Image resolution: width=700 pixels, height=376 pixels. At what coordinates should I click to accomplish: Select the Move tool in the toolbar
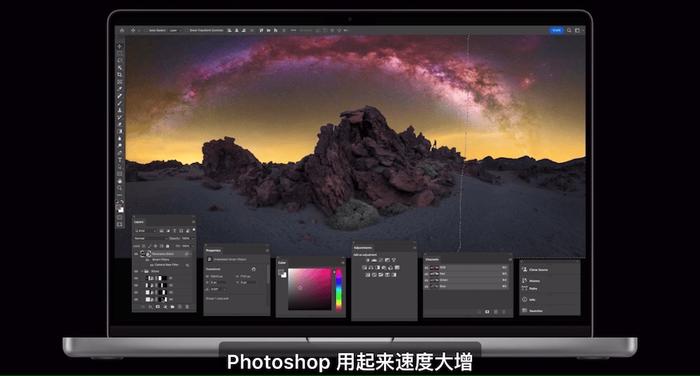click(120, 46)
